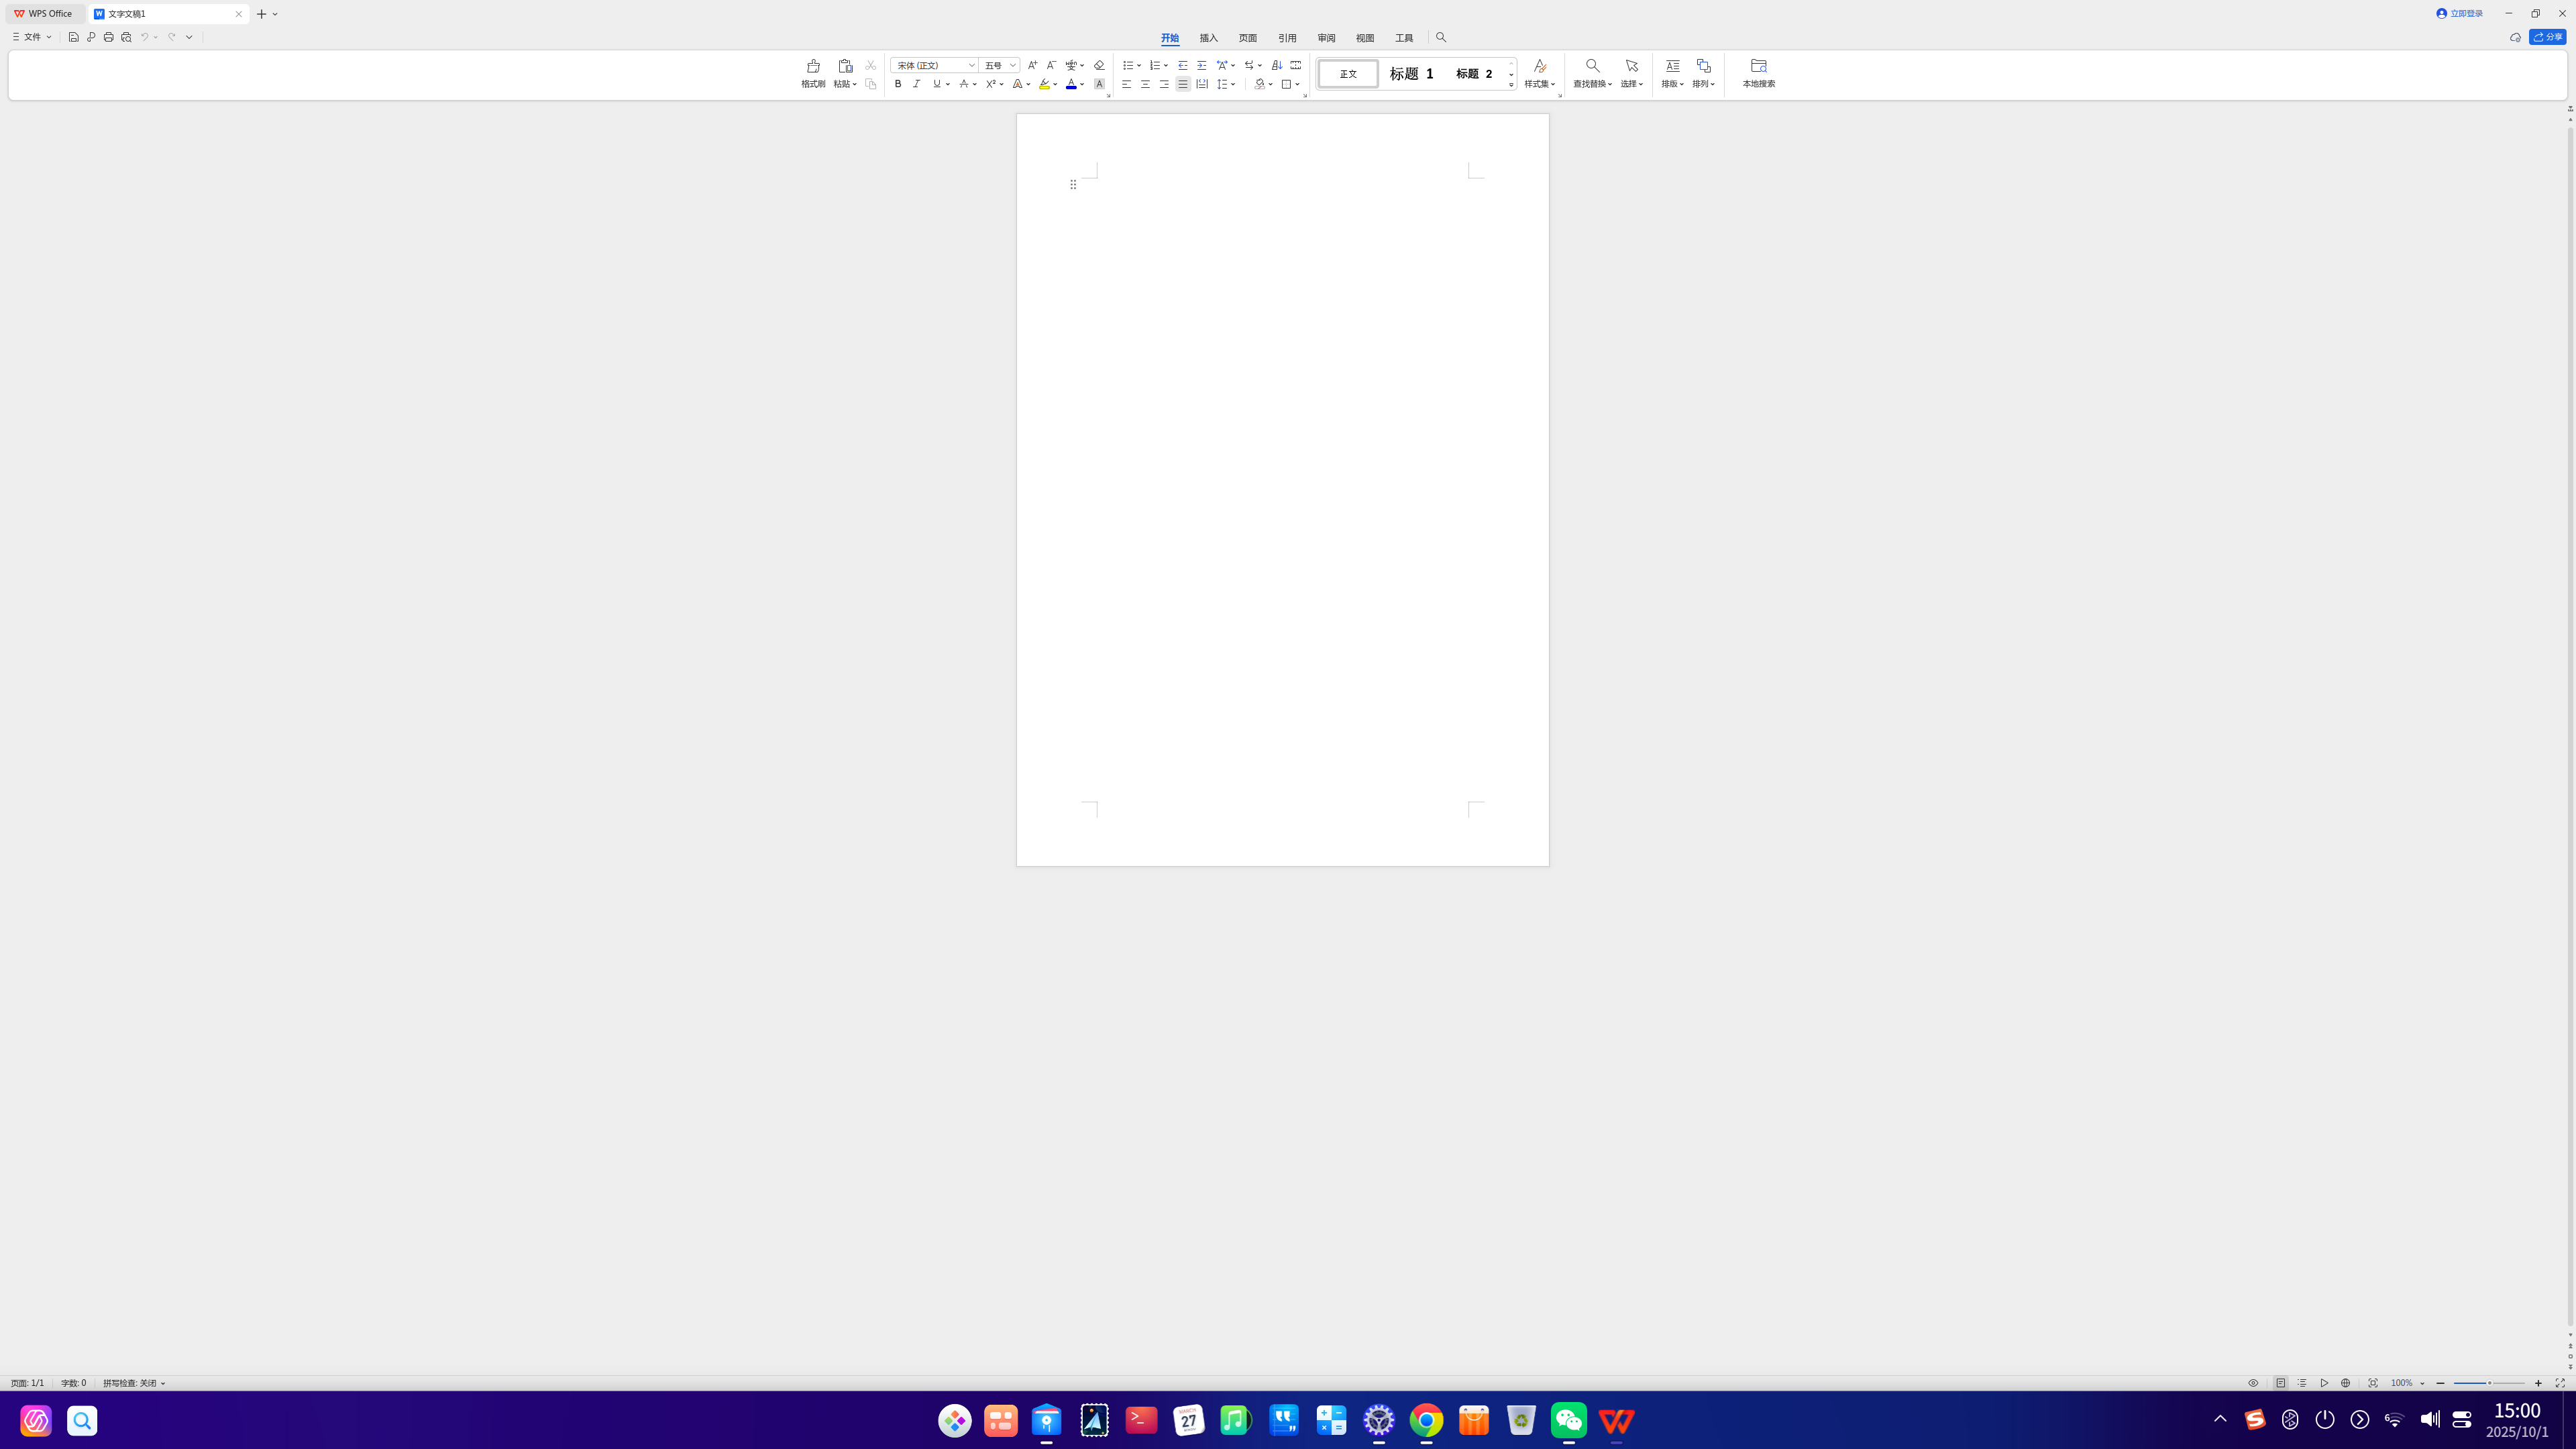2576x1449 pixels.
Task: Open Find and Replace (查找替换) magnifier icon
Action: tap(1592, 66)
